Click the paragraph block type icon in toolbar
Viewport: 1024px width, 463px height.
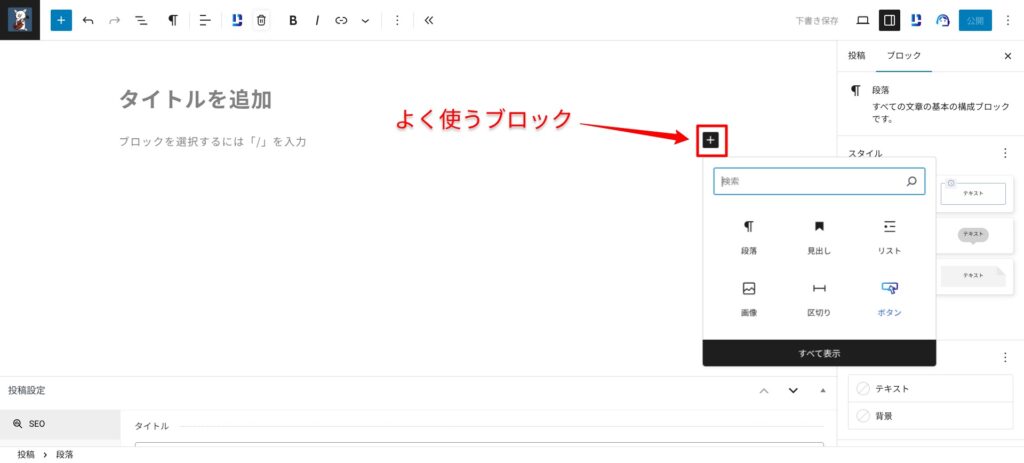(x=173, y=20)
